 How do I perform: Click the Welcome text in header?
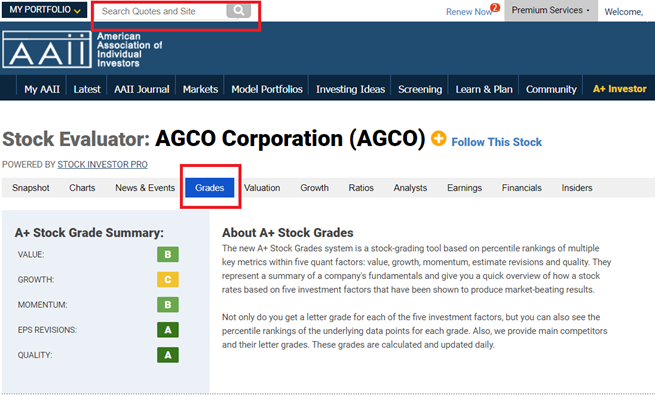coord(624,12)
